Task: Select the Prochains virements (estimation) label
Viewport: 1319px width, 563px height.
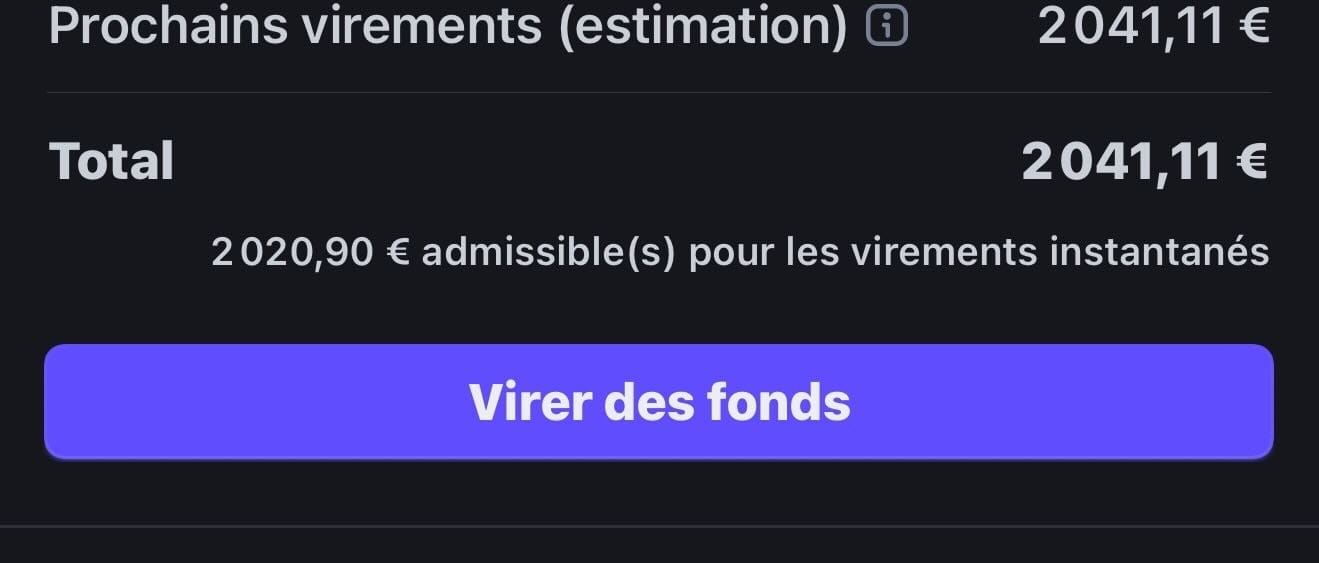Action: coord(448,26)
